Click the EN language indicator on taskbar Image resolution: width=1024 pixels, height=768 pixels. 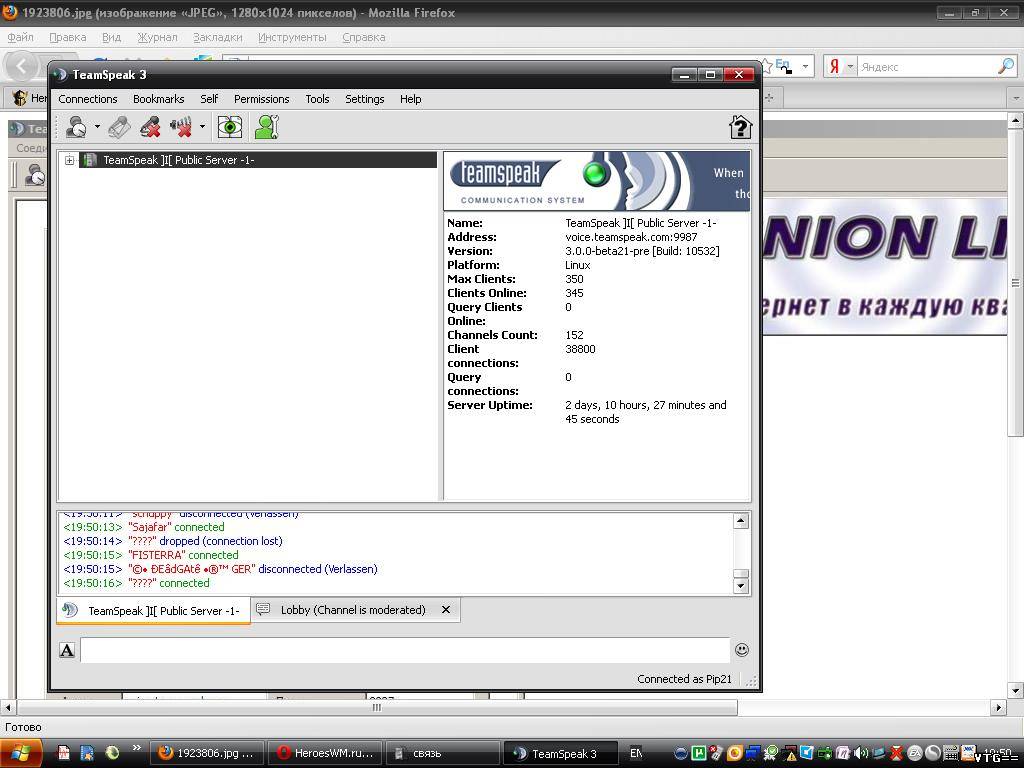tap(635, 753)
